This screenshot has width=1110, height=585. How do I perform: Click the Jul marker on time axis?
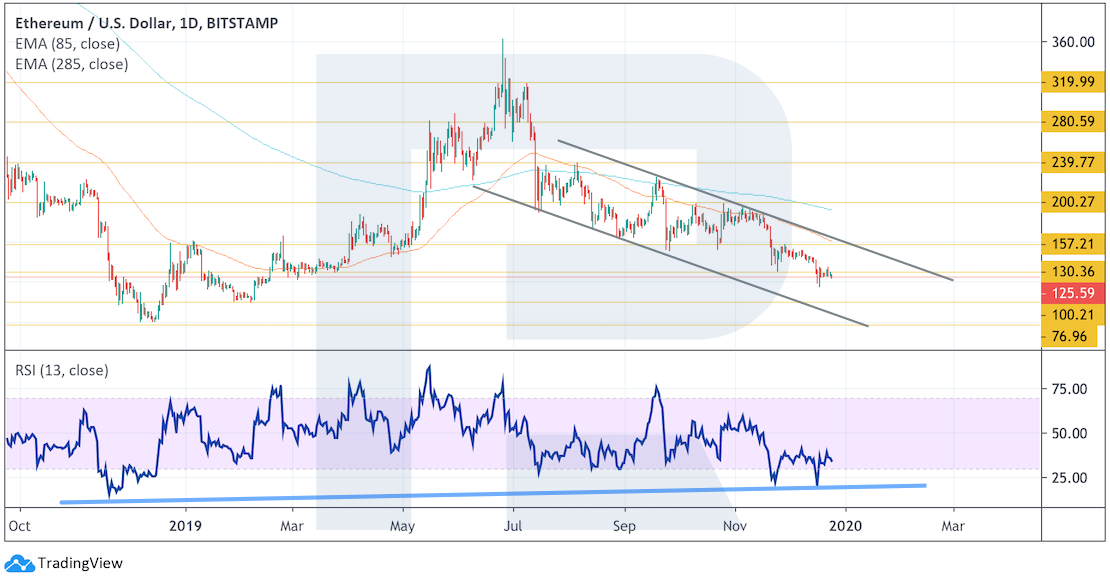click(512, 524)
